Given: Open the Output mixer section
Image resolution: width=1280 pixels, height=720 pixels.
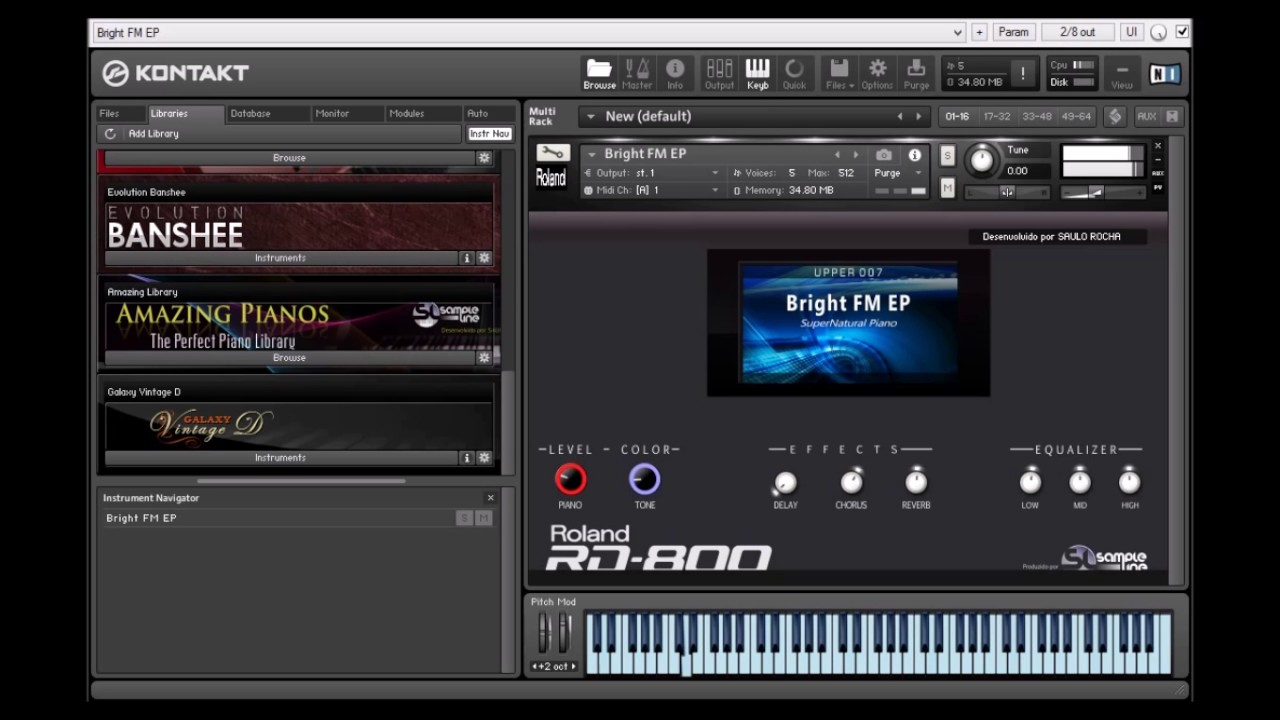Looking at the screenshot, I should click(719, 73).
